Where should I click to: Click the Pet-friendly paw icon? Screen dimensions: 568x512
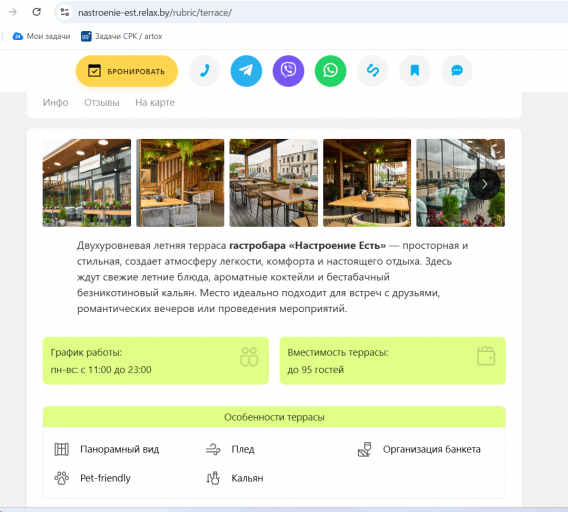click(62, 478)
